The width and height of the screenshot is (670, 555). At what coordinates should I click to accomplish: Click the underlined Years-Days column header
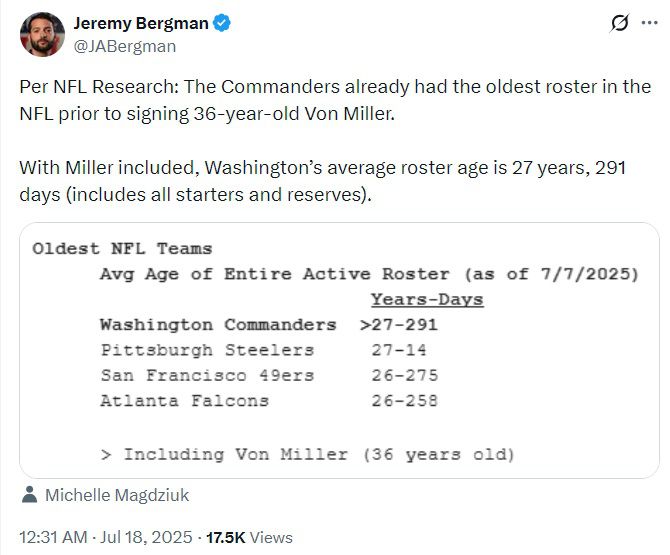(x=426, y=300)
